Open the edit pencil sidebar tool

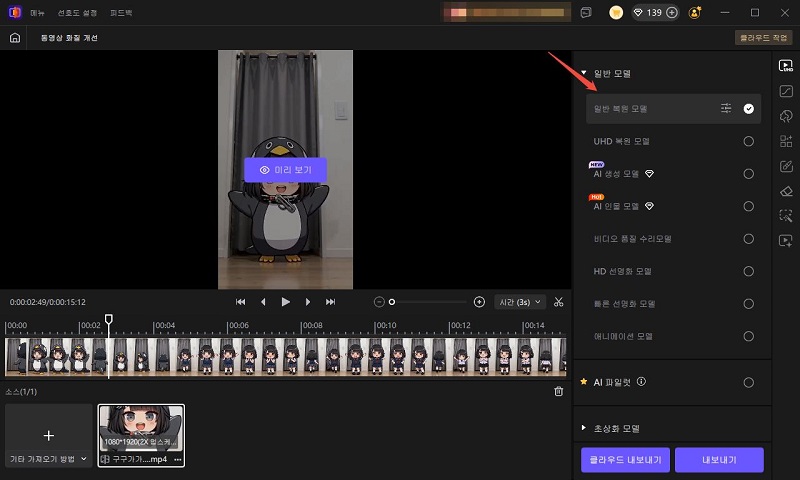(x=786, y=166)
